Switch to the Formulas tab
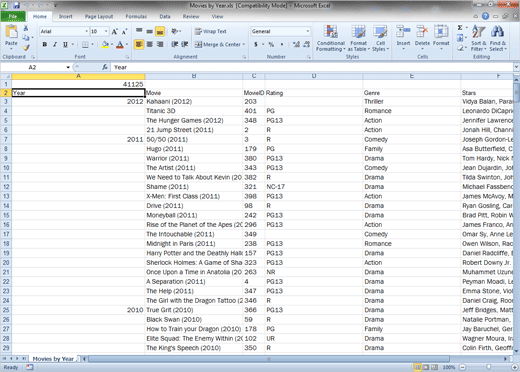This screenshot has width=520, height=372. [x=136, y=16]
